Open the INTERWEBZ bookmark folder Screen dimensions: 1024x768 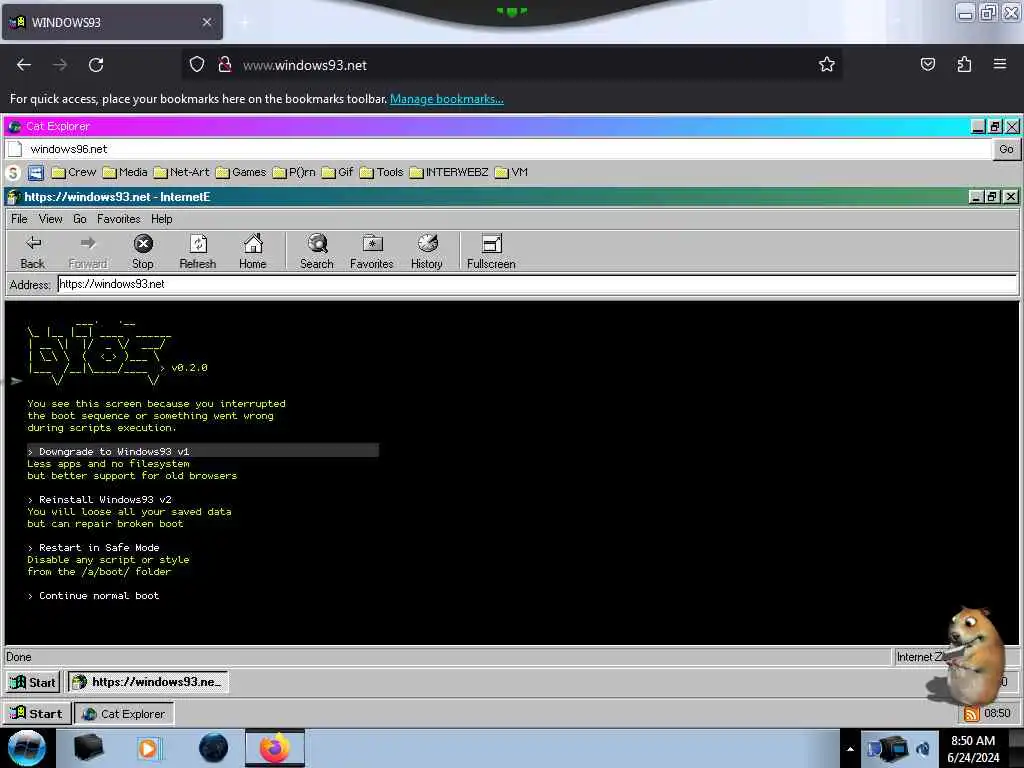(x=449, y=172)
